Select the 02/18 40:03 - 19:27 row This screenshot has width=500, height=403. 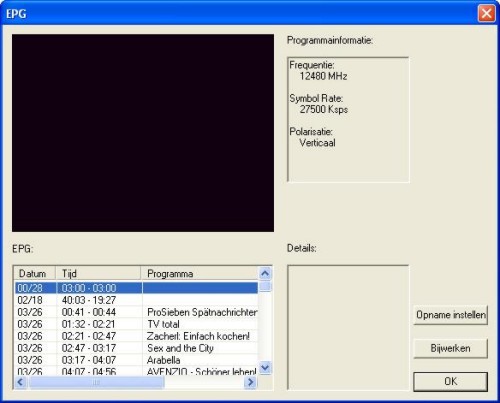pyautogui.click(x=136, y=300)
